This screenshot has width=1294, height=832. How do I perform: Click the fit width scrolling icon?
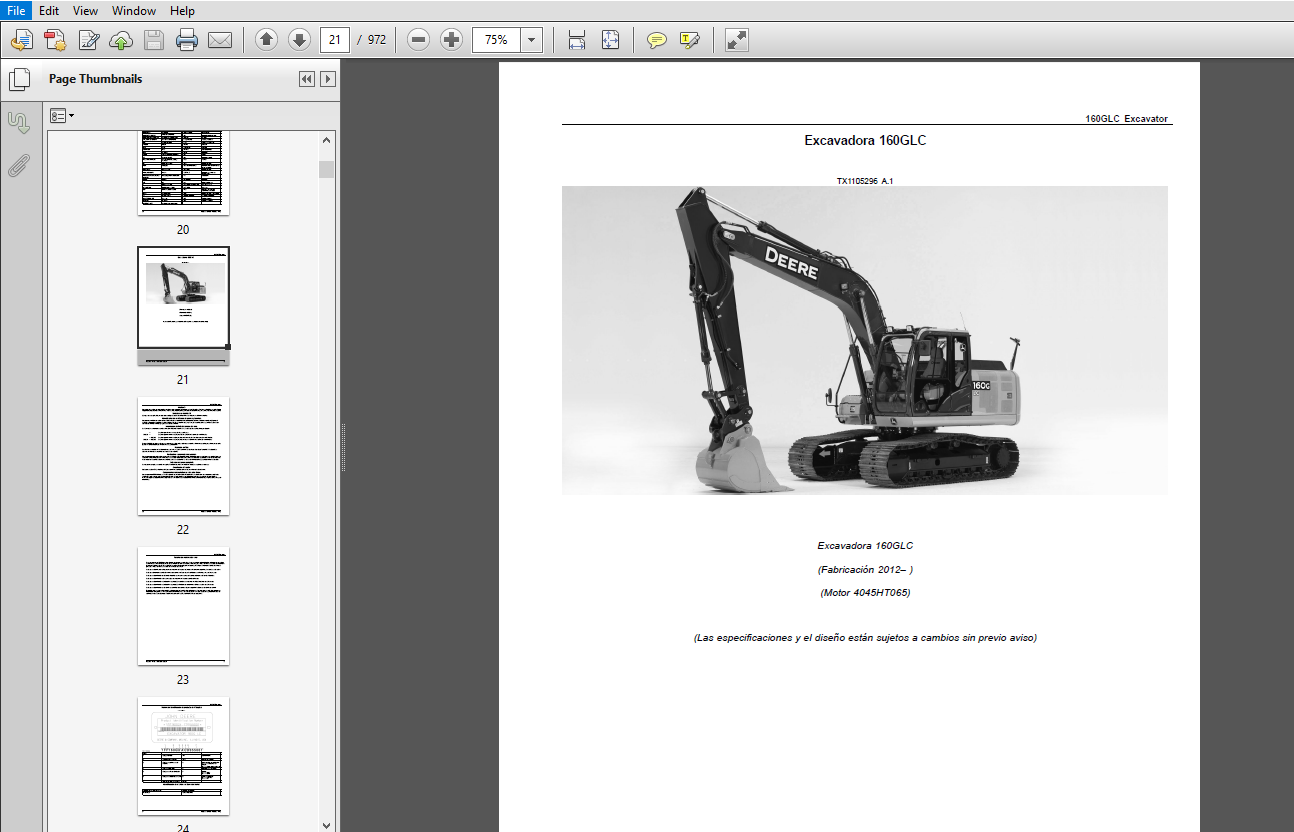[x=577, y=40]
